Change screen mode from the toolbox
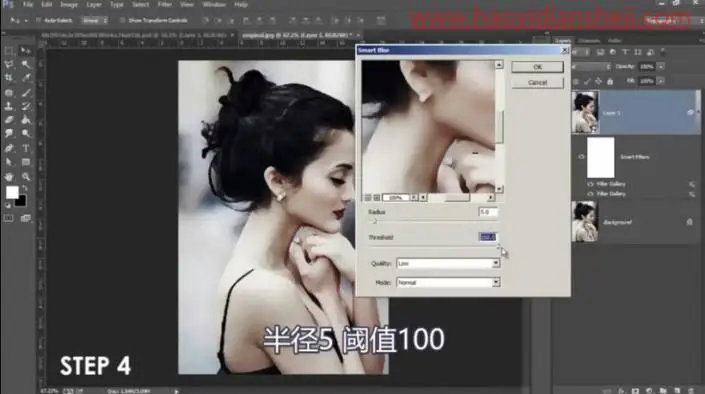 pyautogui.click(x=26, y=219)
